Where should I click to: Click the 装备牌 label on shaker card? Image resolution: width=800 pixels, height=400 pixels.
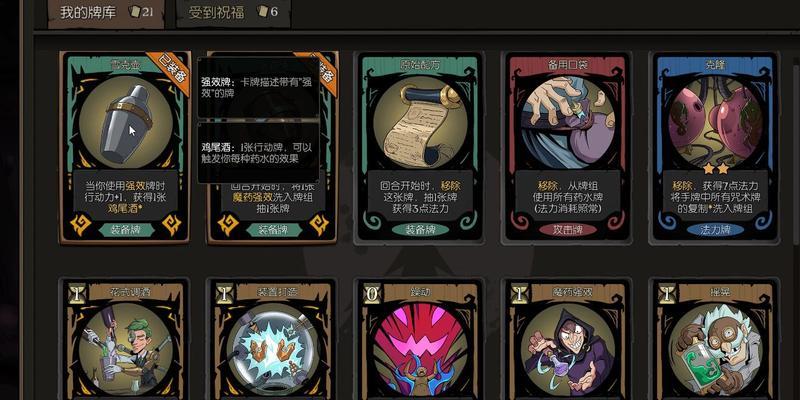(x=127, y=230)
